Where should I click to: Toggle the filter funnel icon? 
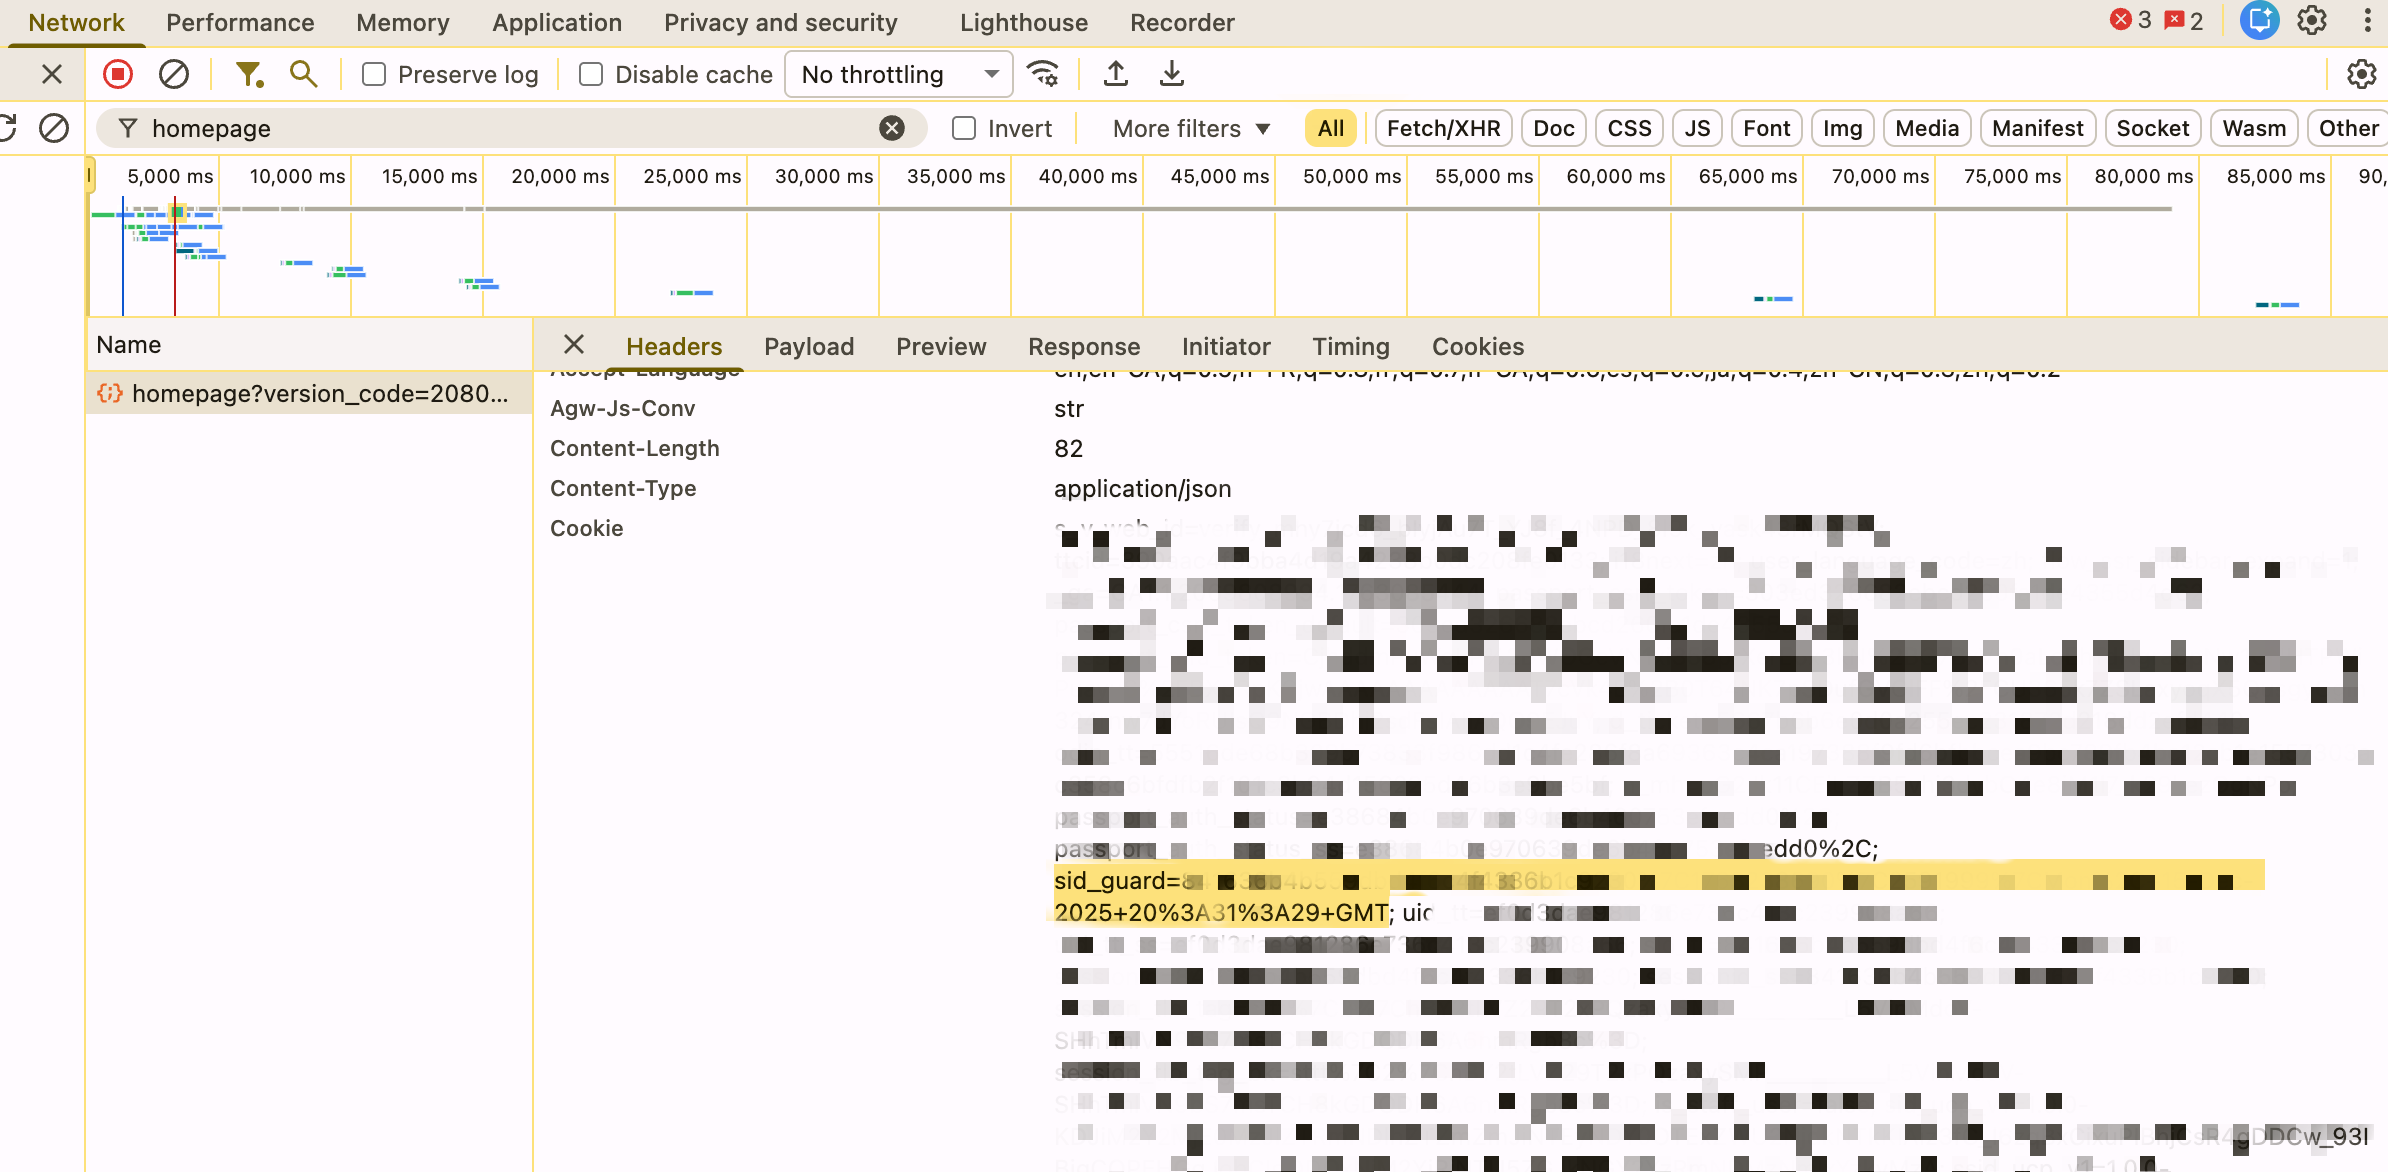coord(248,74)
